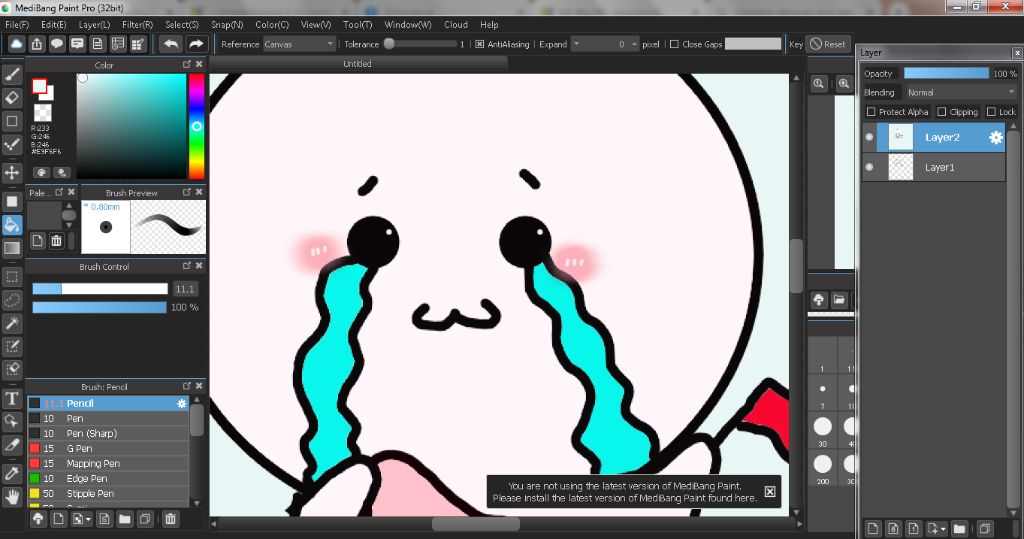Toggle the AntiAliasing checkbox
This screenshot has height=539, width=1024.
(479, 44)
